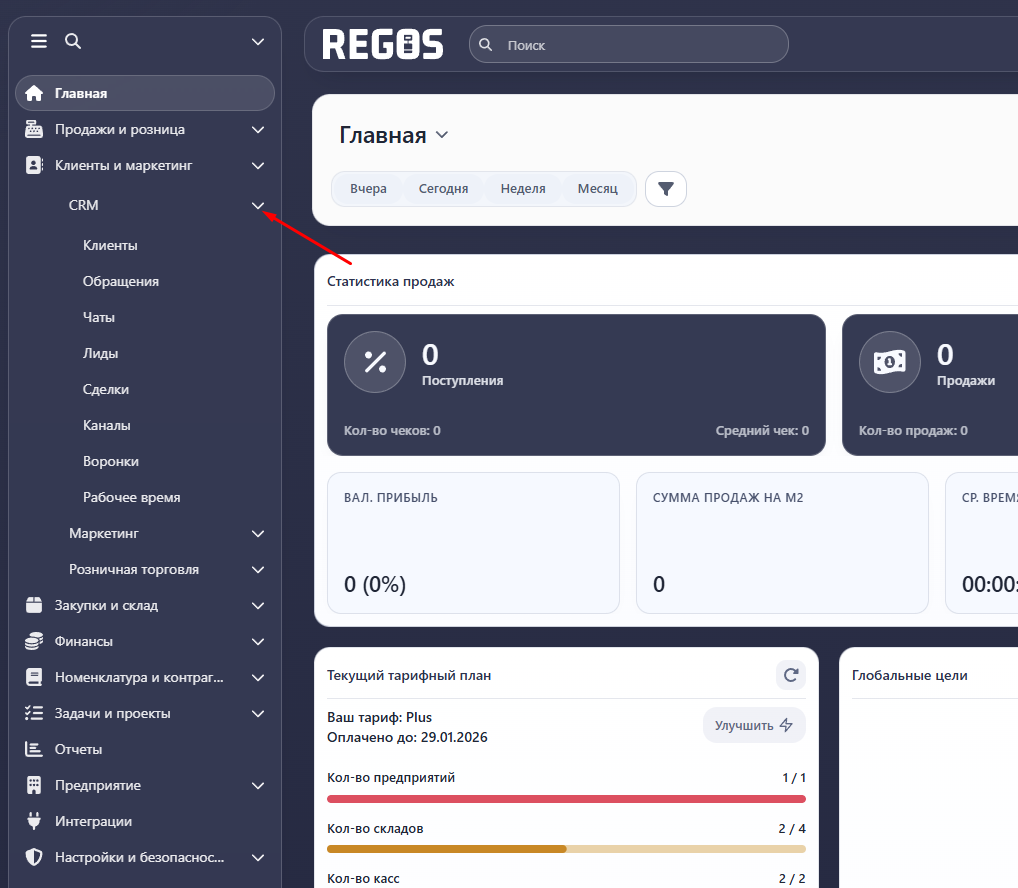
Task: Click the sidebar search magnifier icon
Action: tap(72, 41)
